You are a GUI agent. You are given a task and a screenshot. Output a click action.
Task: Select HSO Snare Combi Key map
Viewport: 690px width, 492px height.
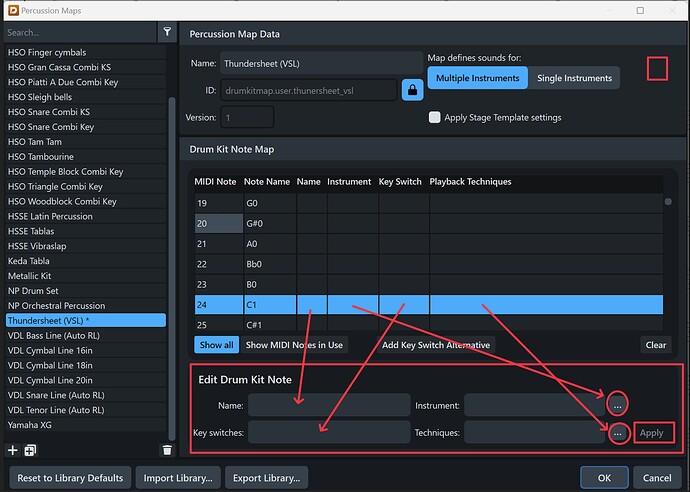tap(86, 127)
